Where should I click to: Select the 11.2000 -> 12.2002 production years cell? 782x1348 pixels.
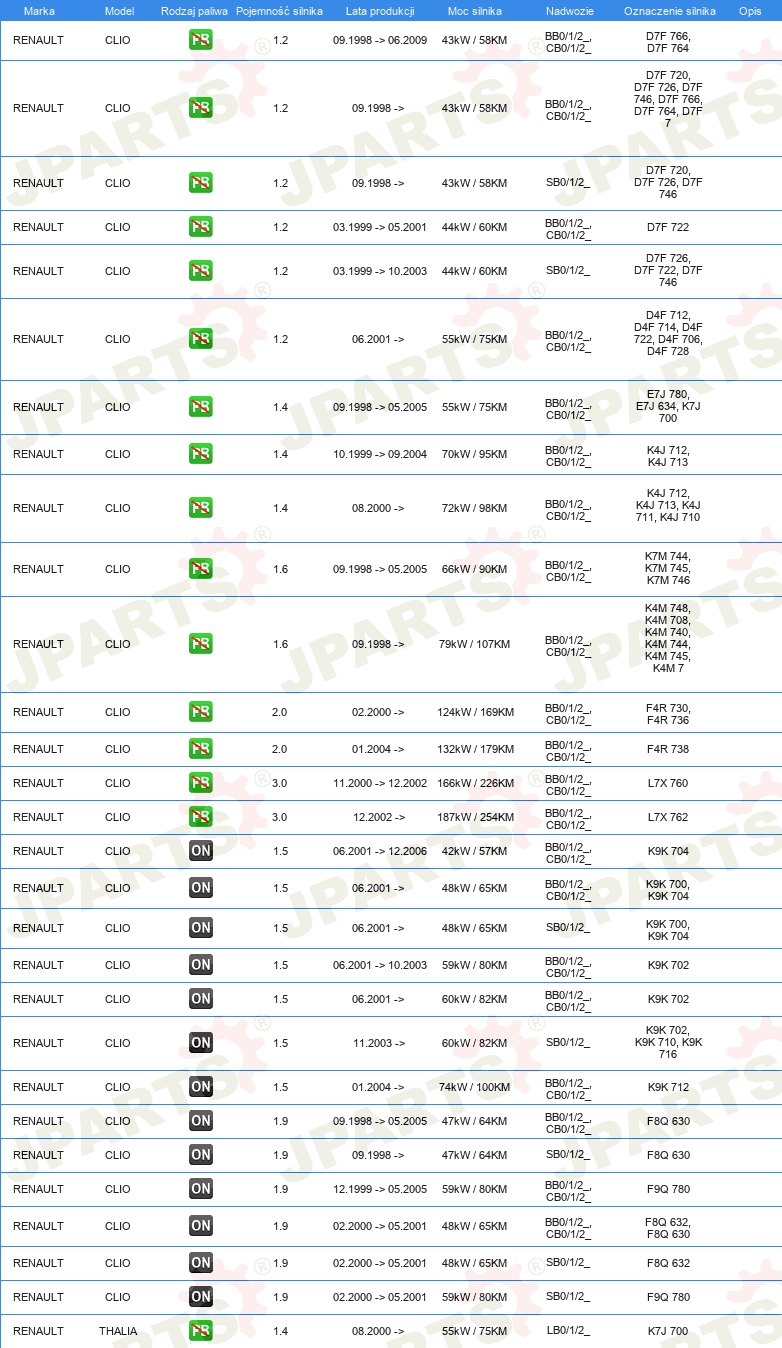tap(380, 783)
